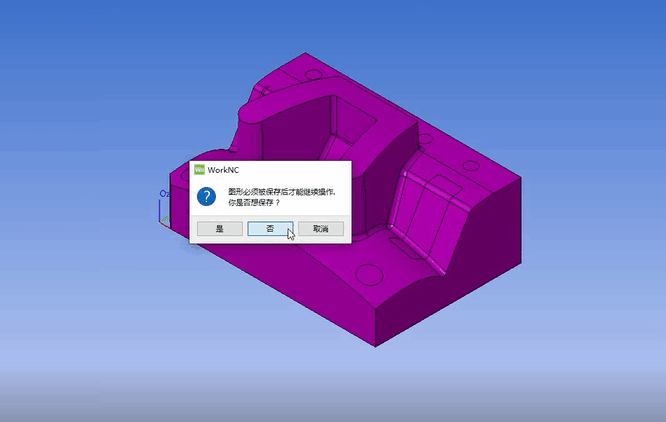Click the green WorkNC logo icon
The width and height of the screenshot is (666, 422).
(199, 170)
